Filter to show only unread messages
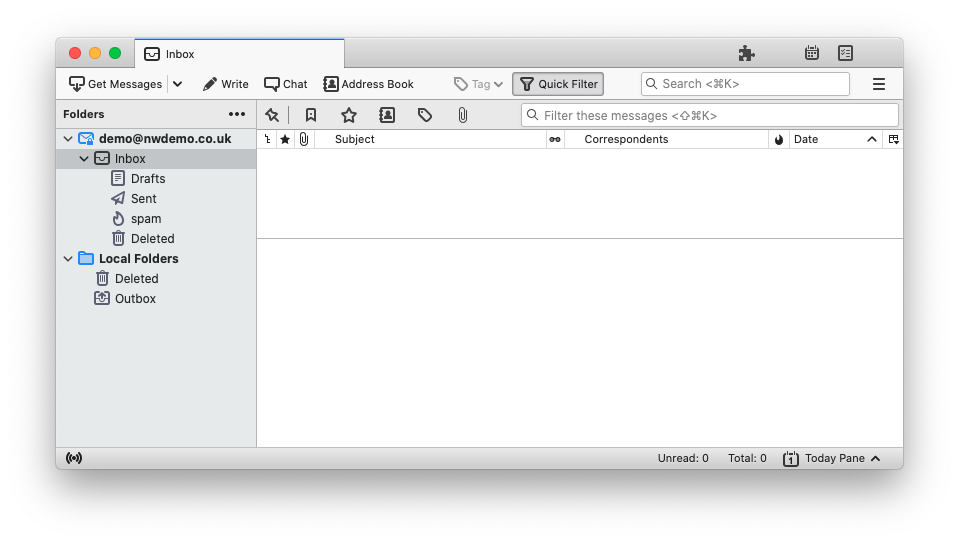 [x=311, y=115]
